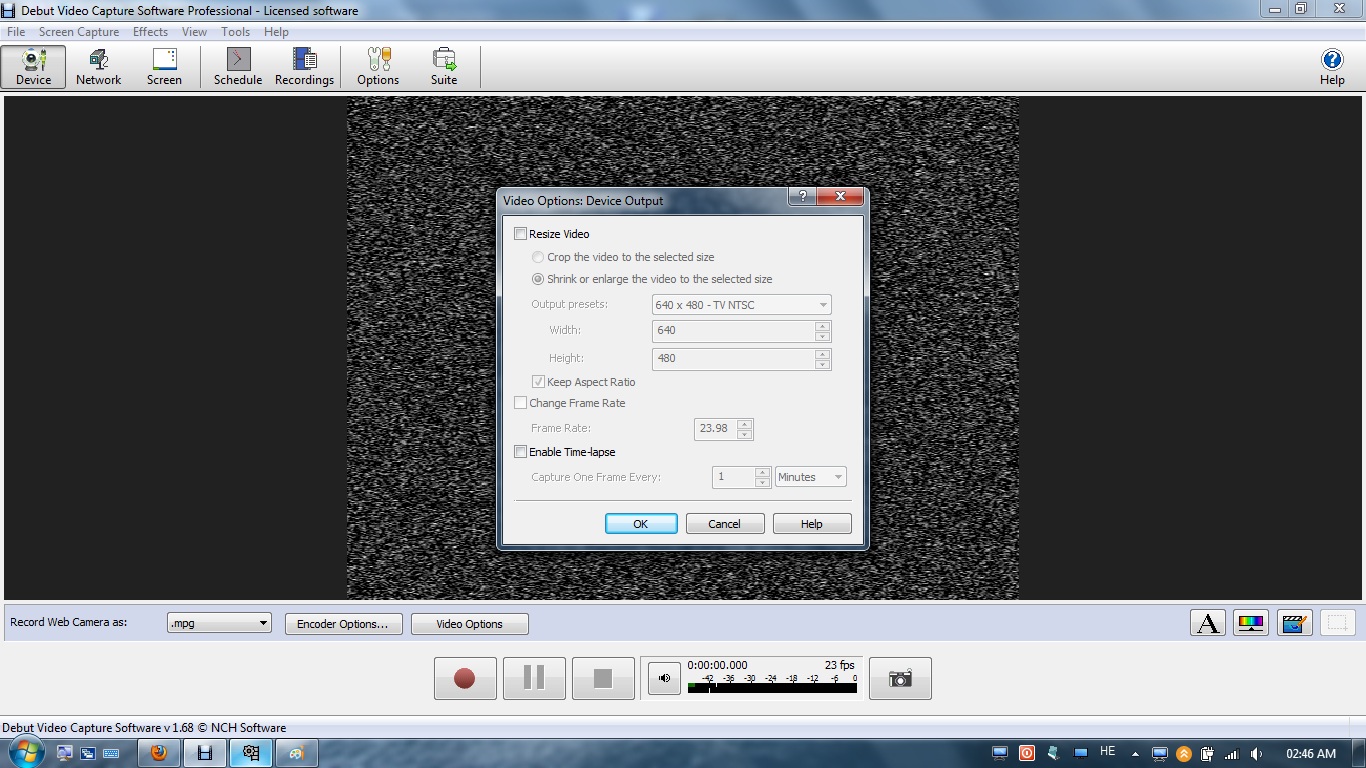Check the Enable Time-lapse box
The height and width of the screenshot is (768, 1366).
(520, 452)
